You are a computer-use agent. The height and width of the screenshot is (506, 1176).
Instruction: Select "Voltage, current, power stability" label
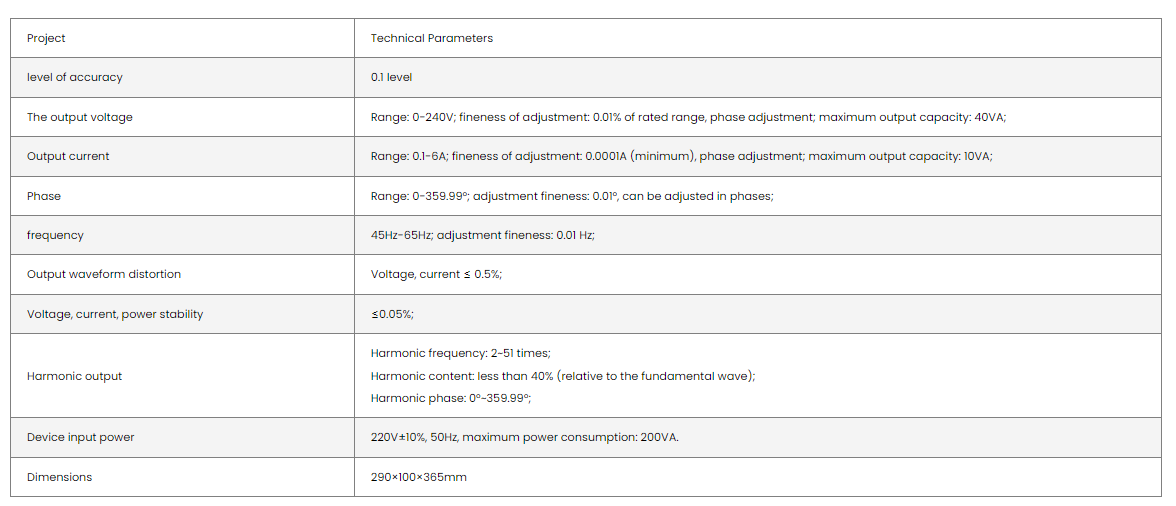[115, 314]
